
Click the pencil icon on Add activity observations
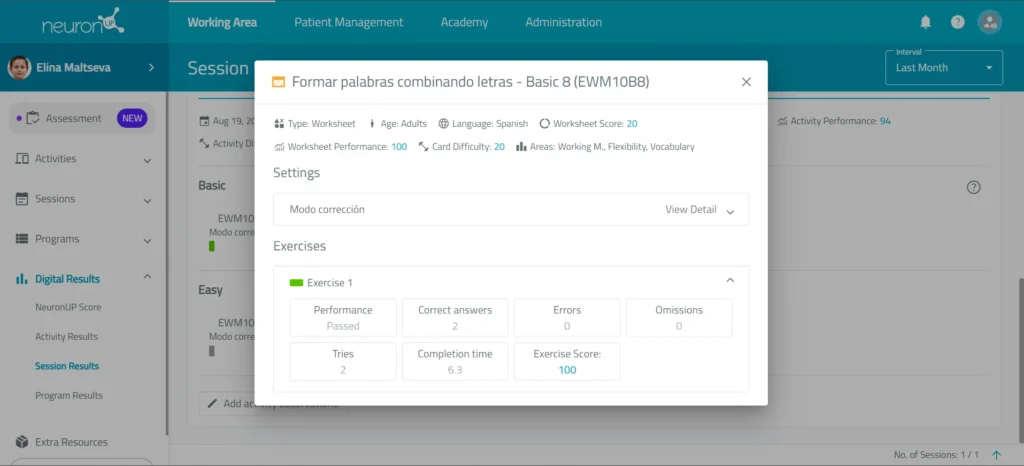point(212,403)
